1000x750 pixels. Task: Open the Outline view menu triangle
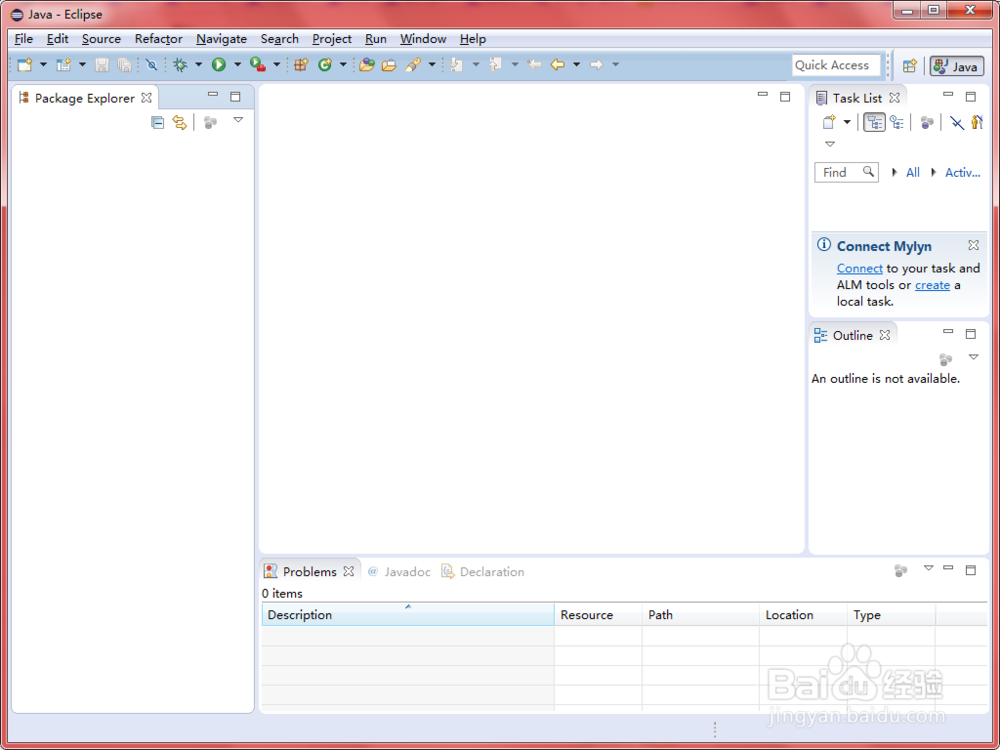point(973,357)
